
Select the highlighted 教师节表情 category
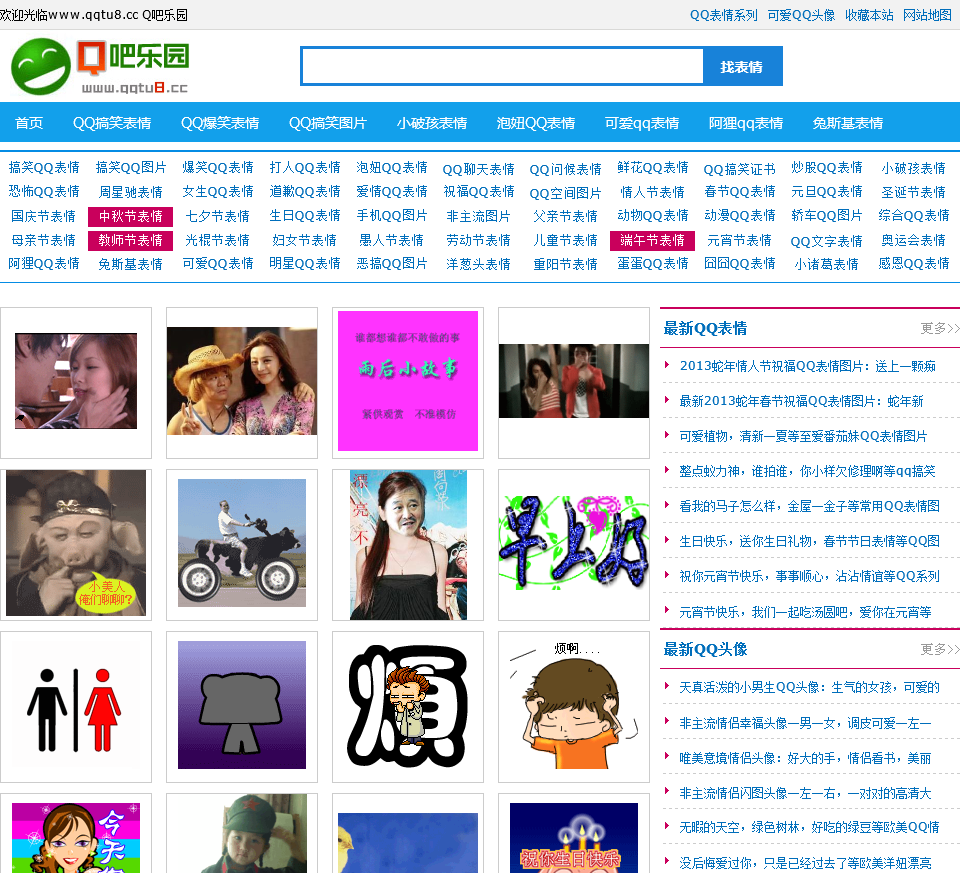point(130,241)
